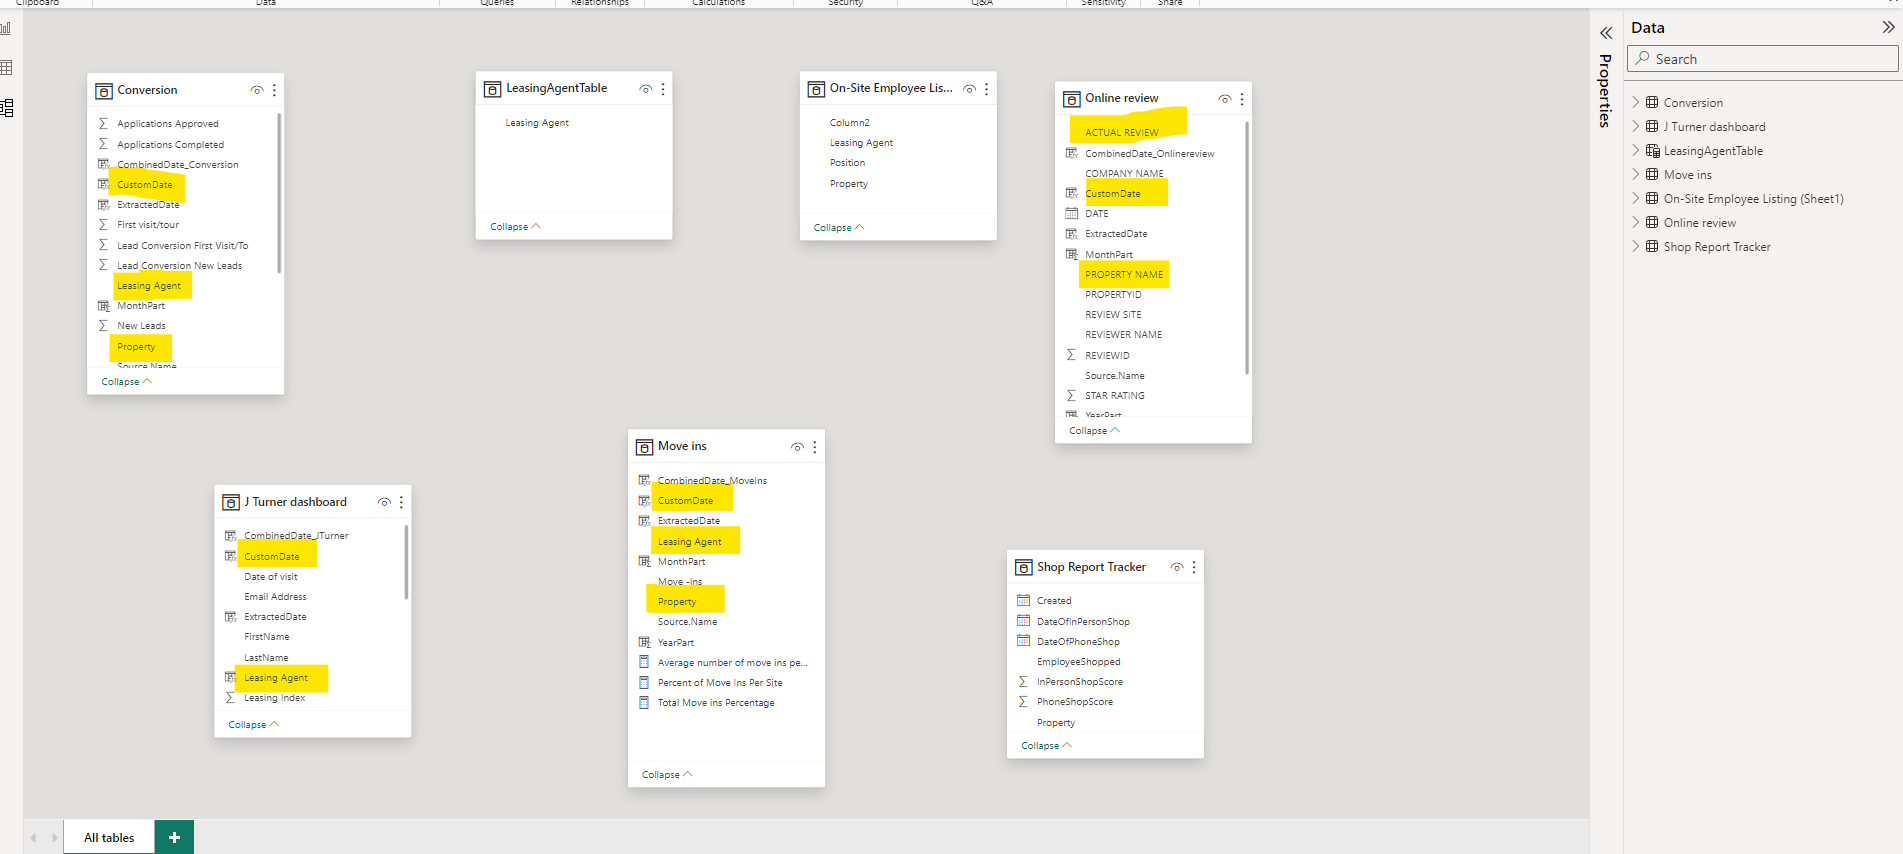The height and width of the screenshot is (854, 1903).
Task: Select the Leasing Index field in J Turner dashboard
Action: [274, 698]
